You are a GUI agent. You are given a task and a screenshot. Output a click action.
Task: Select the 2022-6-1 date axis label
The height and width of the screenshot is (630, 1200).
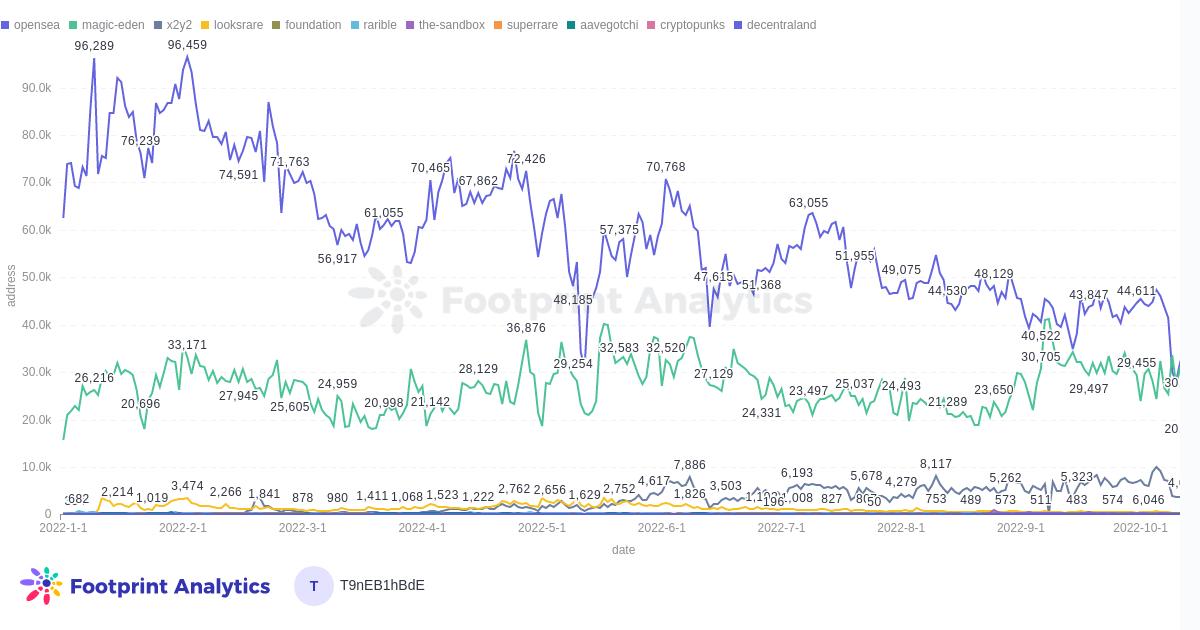[661, 528]
